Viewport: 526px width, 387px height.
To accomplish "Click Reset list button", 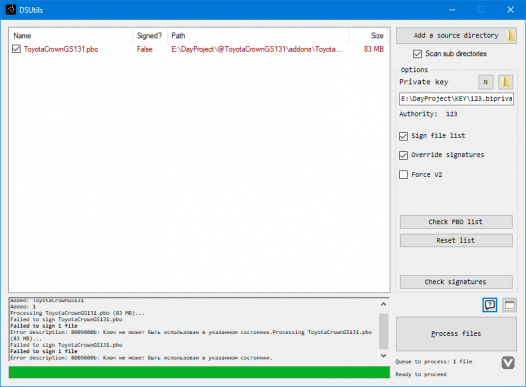I will click(x=456, y=240).
